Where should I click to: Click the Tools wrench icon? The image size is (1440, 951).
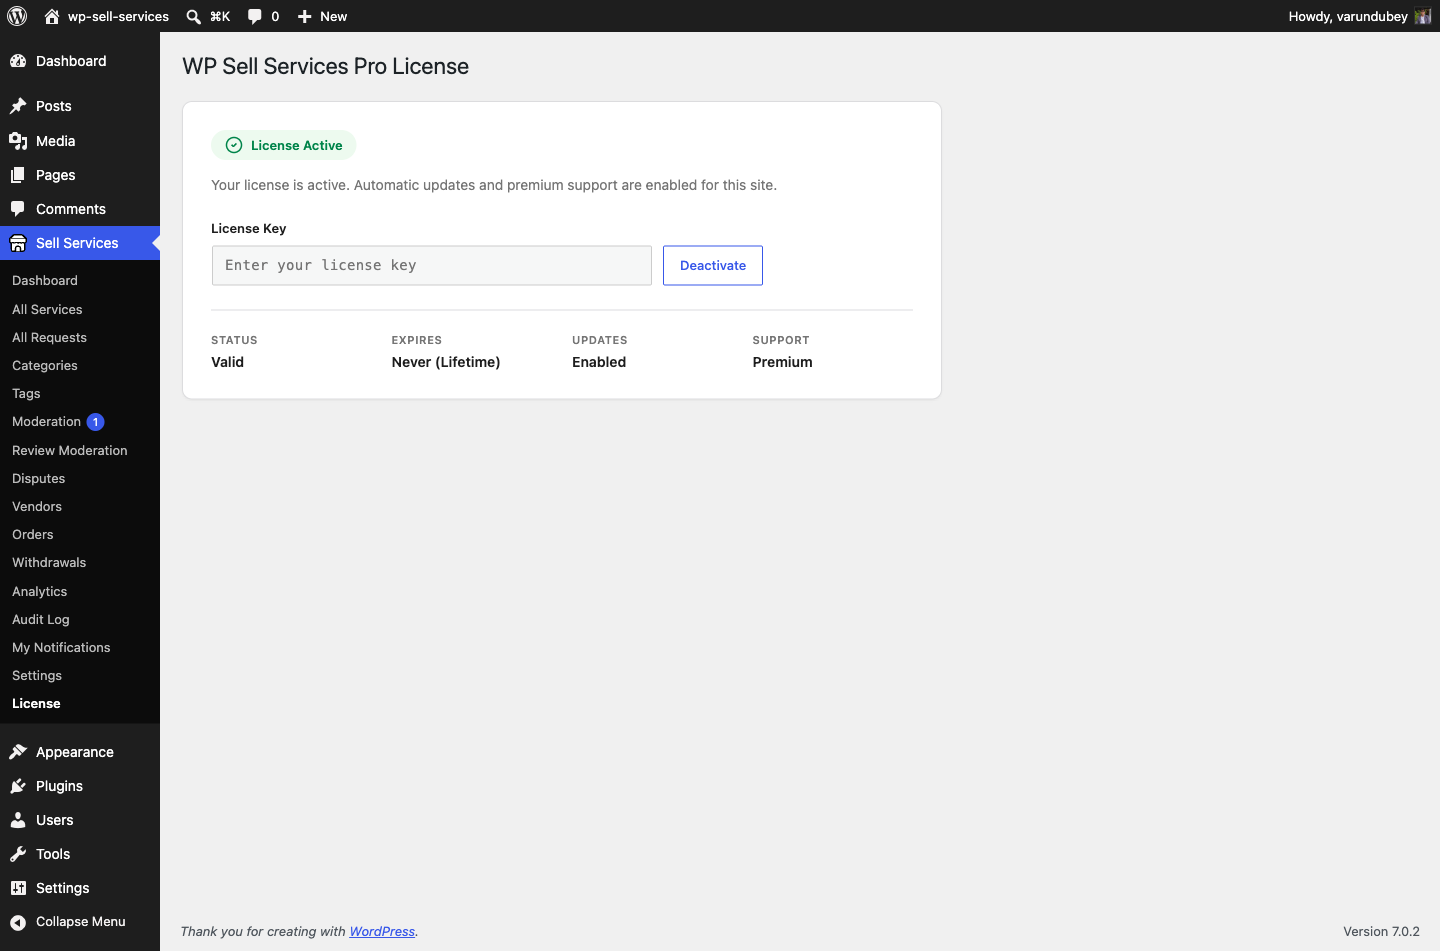coord(18,854)
